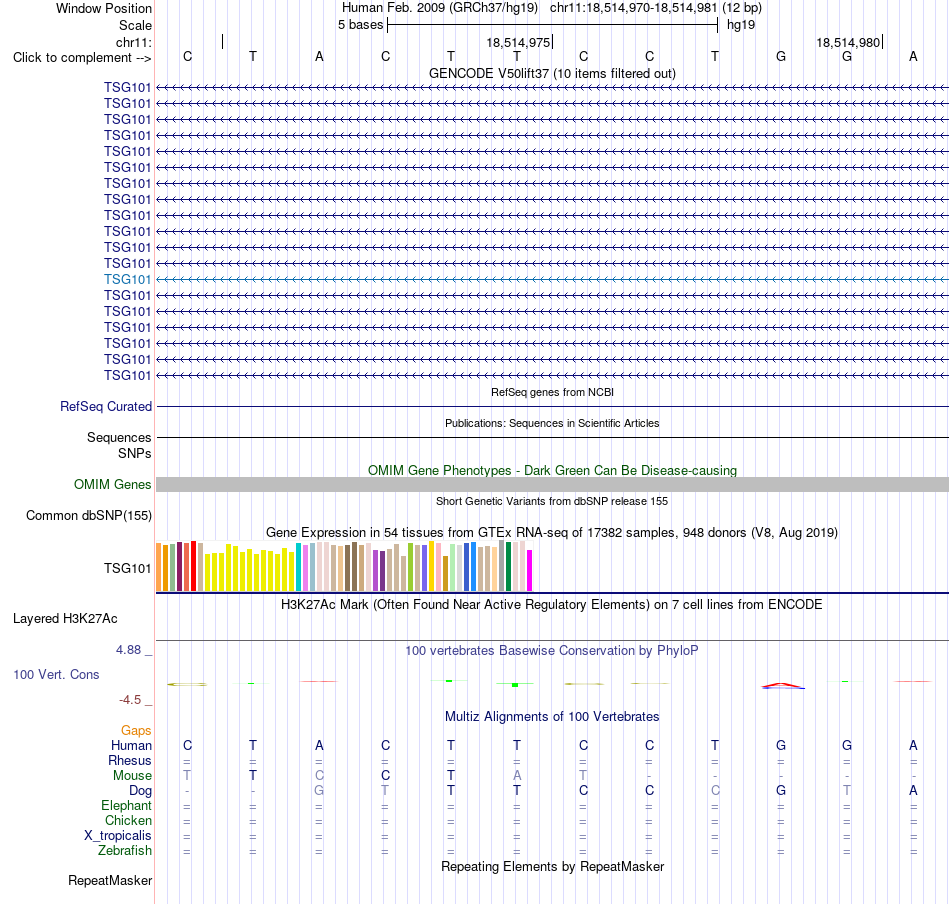
Task: Click the 'RefSeq genes from NCBI' track title
Action: coord(553,392)
